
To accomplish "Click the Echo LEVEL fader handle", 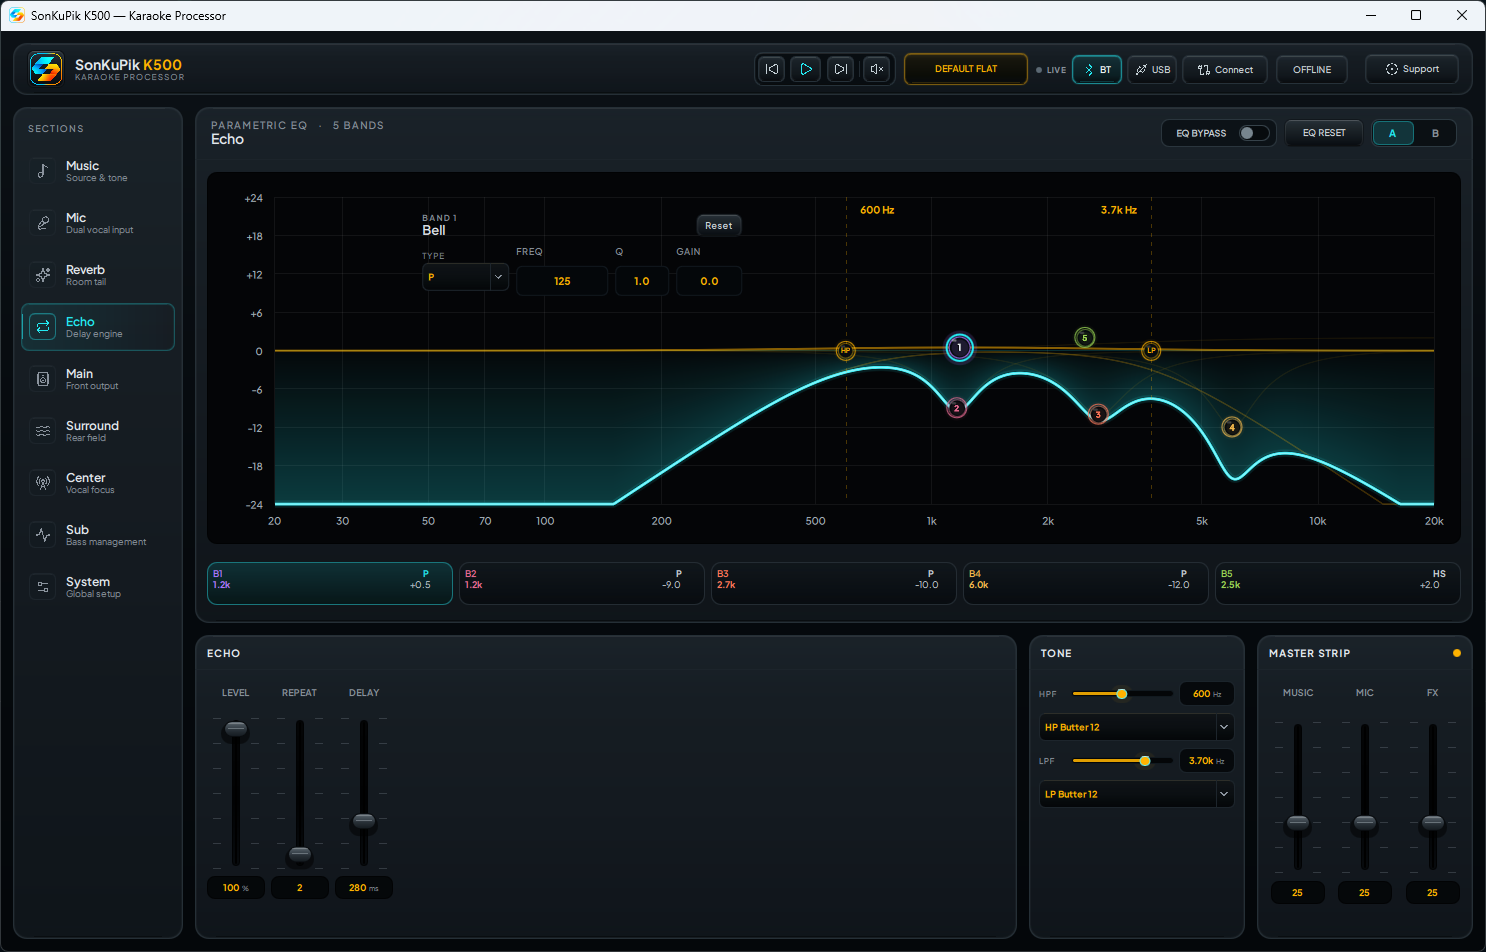I will pyautogui.click(x=236, y=729).
